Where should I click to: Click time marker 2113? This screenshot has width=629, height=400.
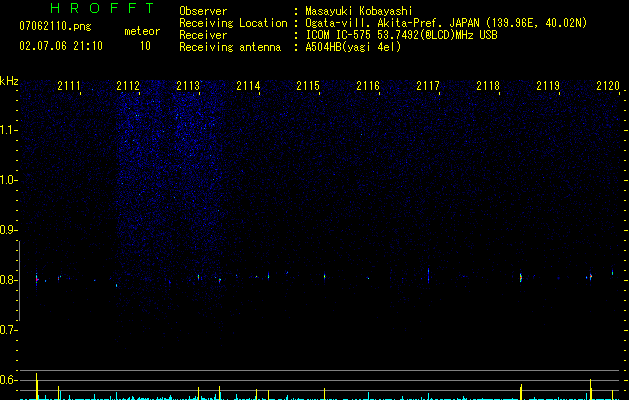pyautogui.click(x=188, y=85)
